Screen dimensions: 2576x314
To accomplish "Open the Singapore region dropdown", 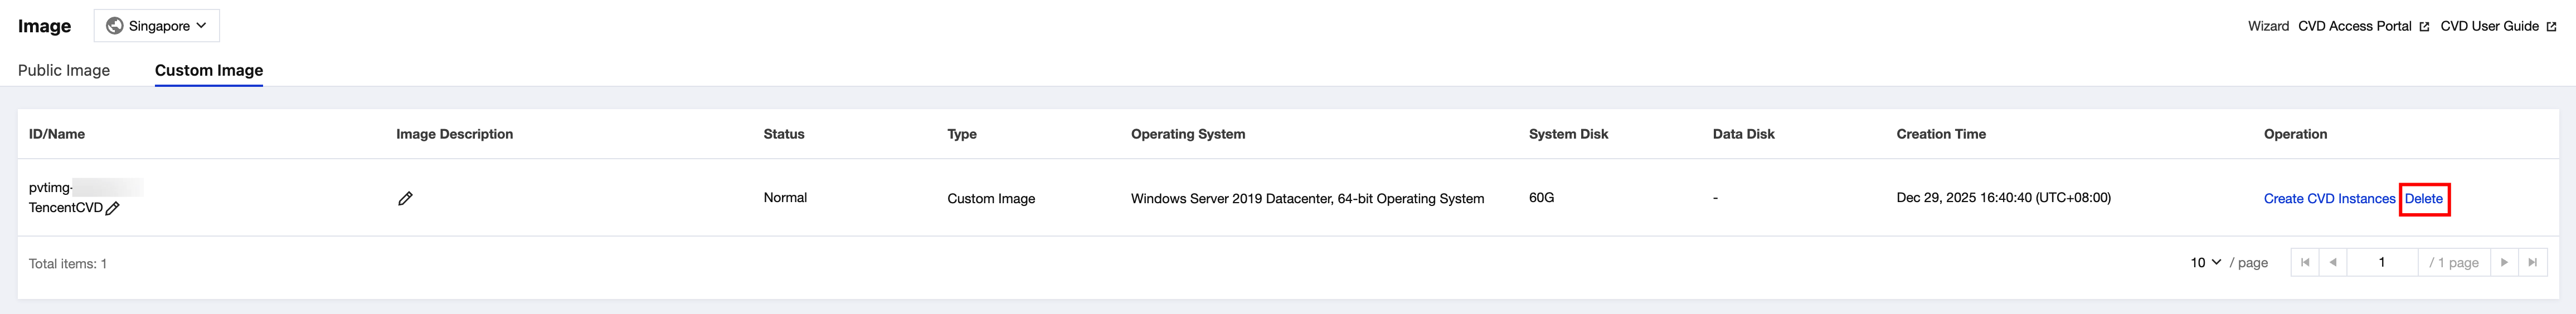I will pos(157,26).
